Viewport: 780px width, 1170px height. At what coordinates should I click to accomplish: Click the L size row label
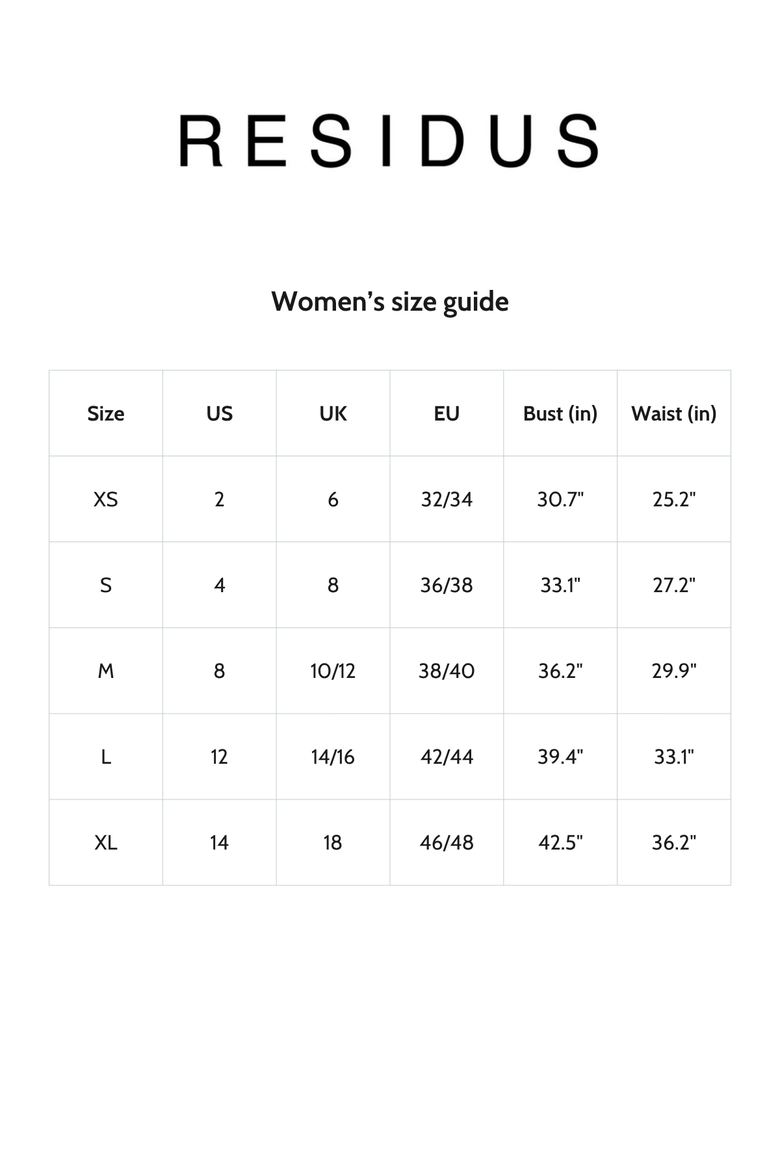pos(106,757)
